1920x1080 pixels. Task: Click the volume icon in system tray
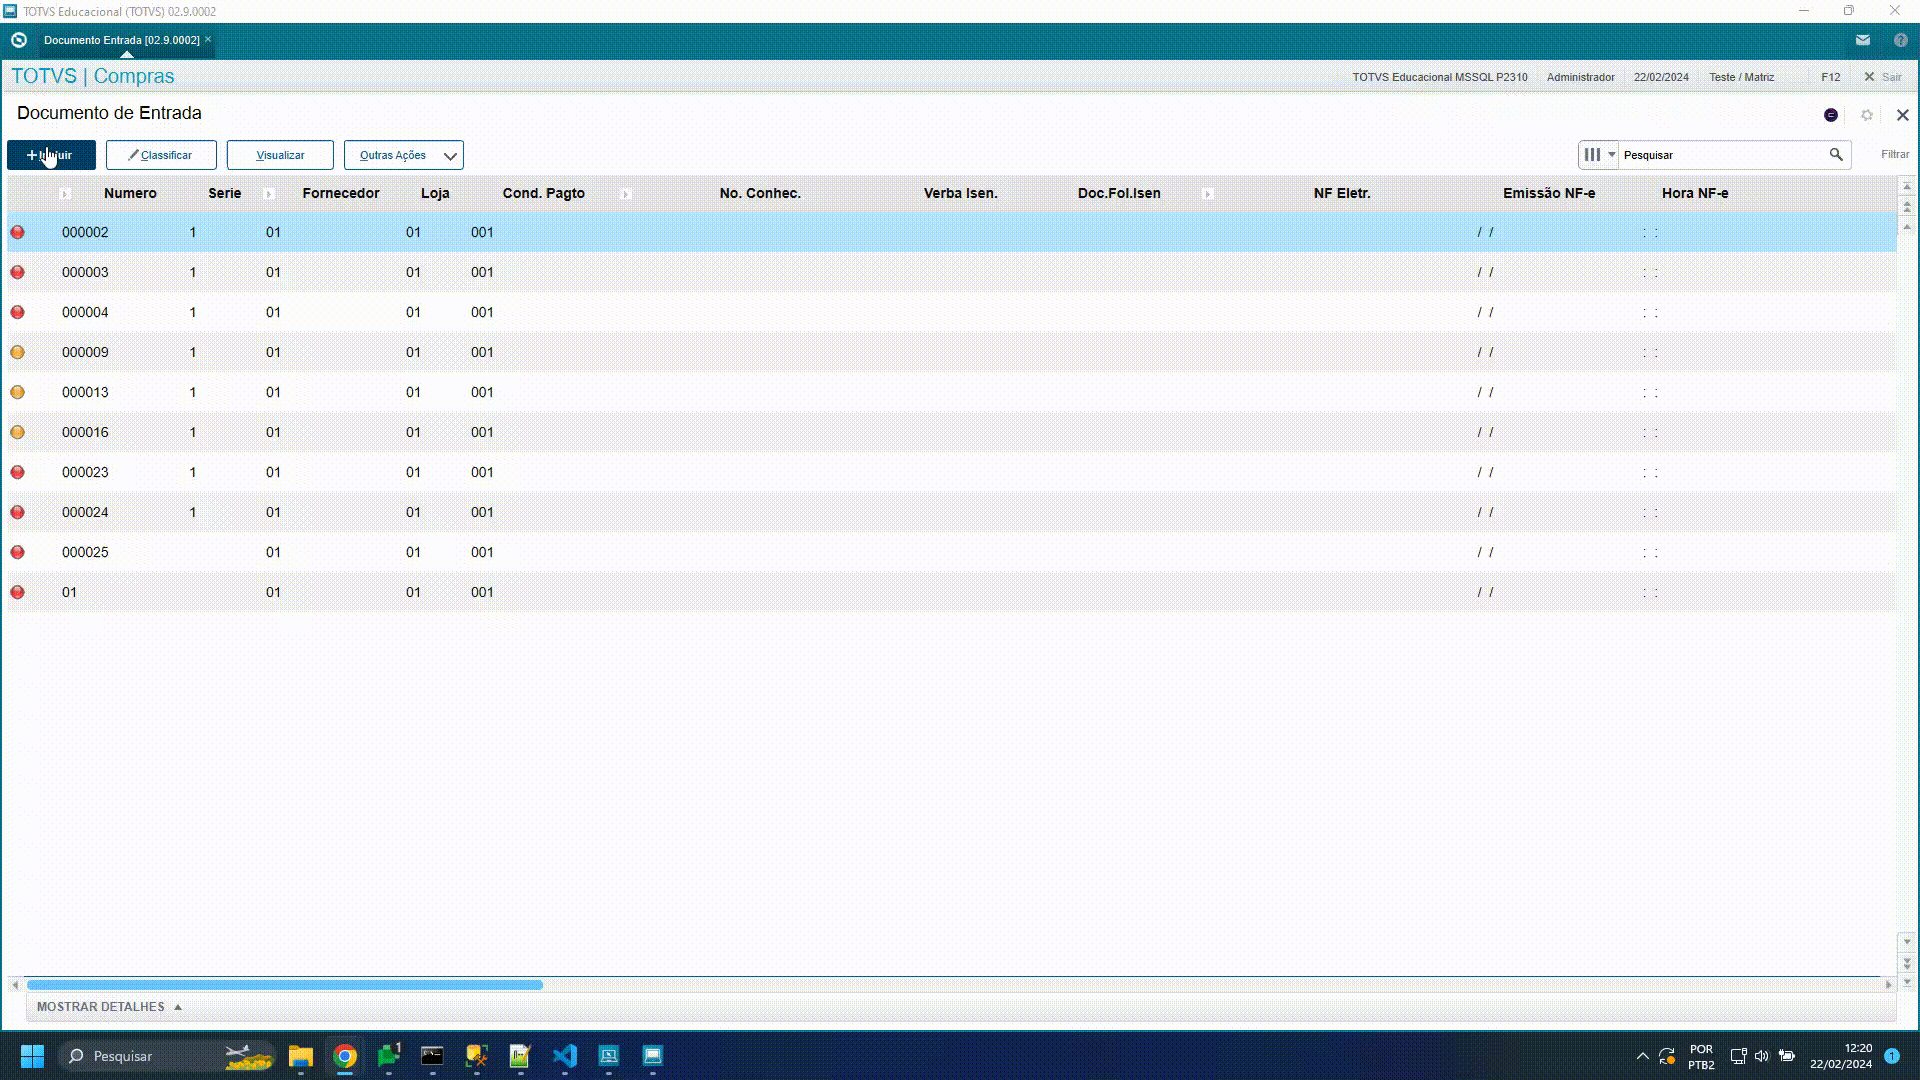(x=1762, y=1056)
